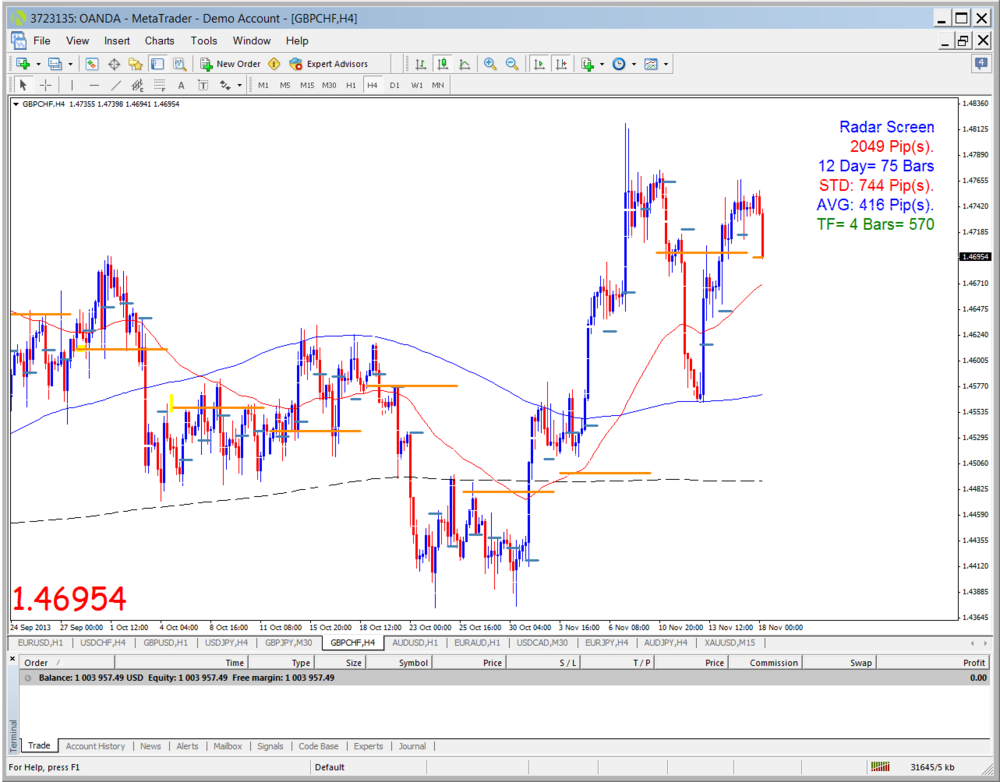Click the New Order button
Screen dimensions: 1000x782
tap(230, 64)
